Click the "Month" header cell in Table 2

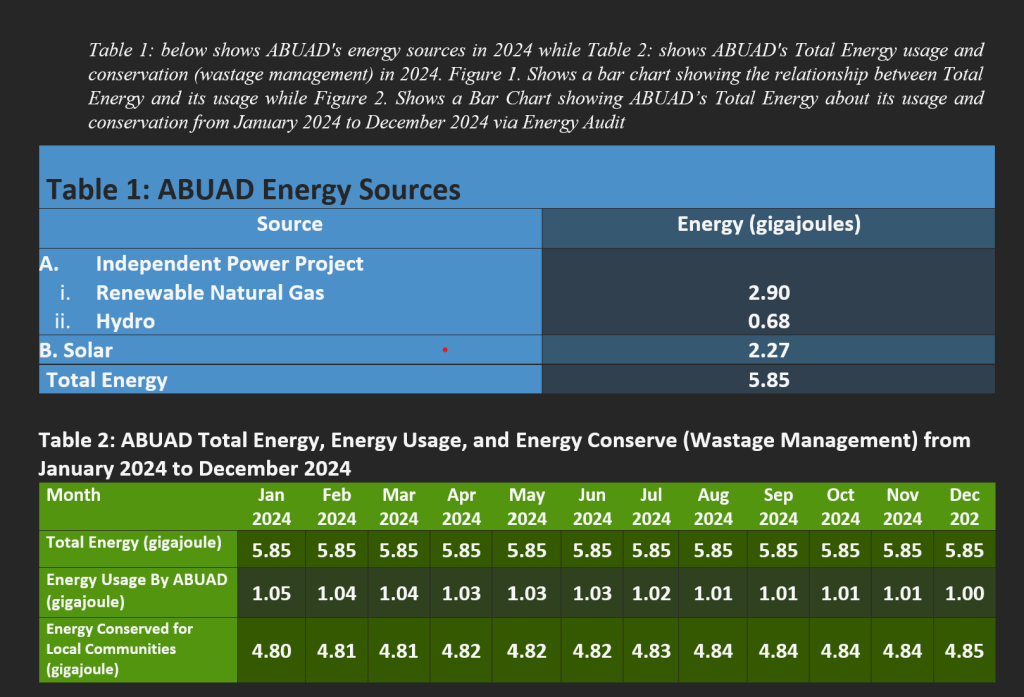click(73, 495)
